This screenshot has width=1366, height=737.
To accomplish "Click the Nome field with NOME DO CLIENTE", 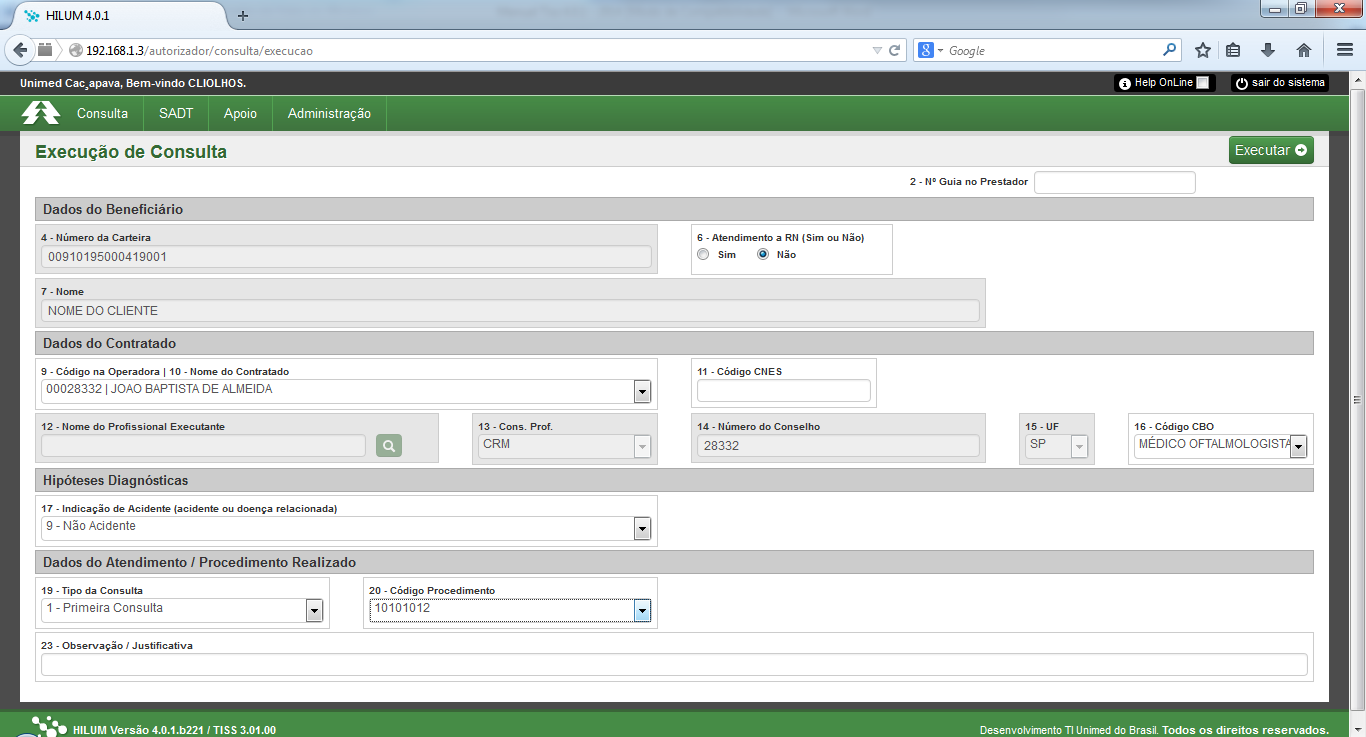I will point(510,311).
